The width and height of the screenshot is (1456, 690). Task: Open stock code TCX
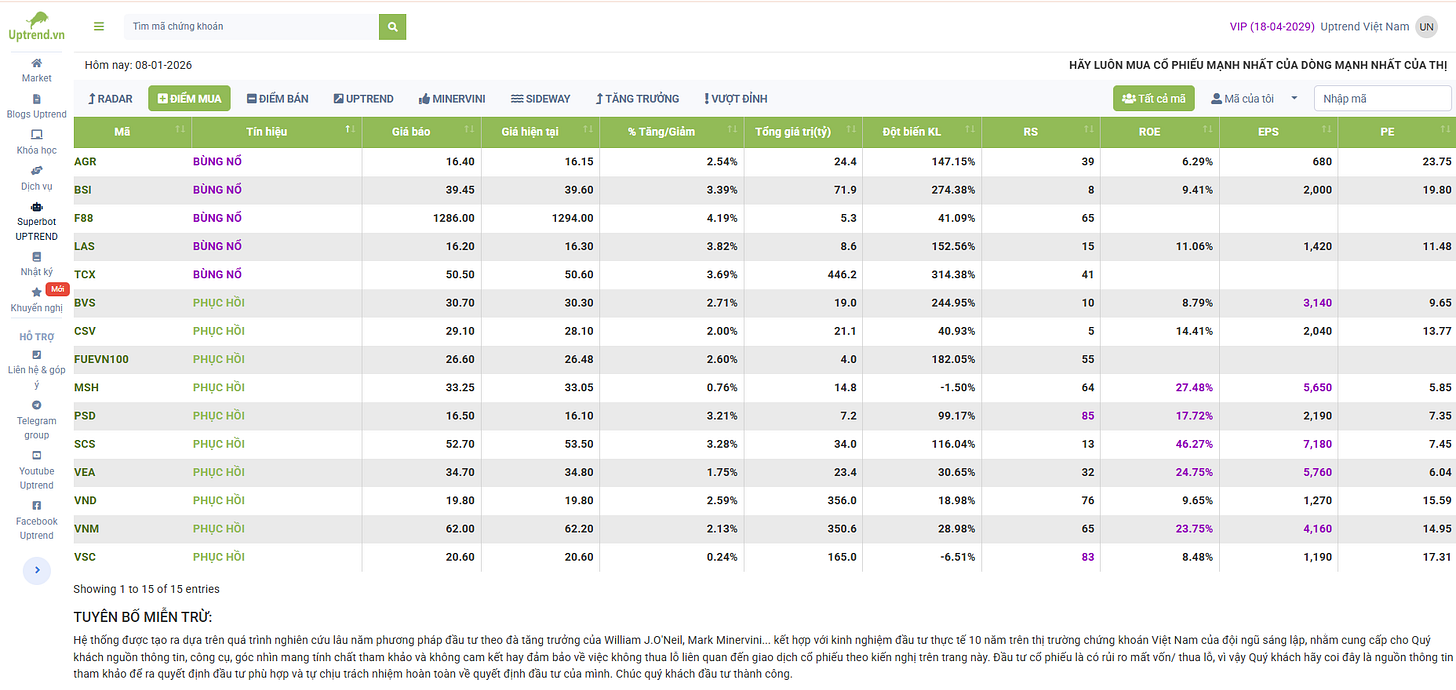click(x=85, y=274)
